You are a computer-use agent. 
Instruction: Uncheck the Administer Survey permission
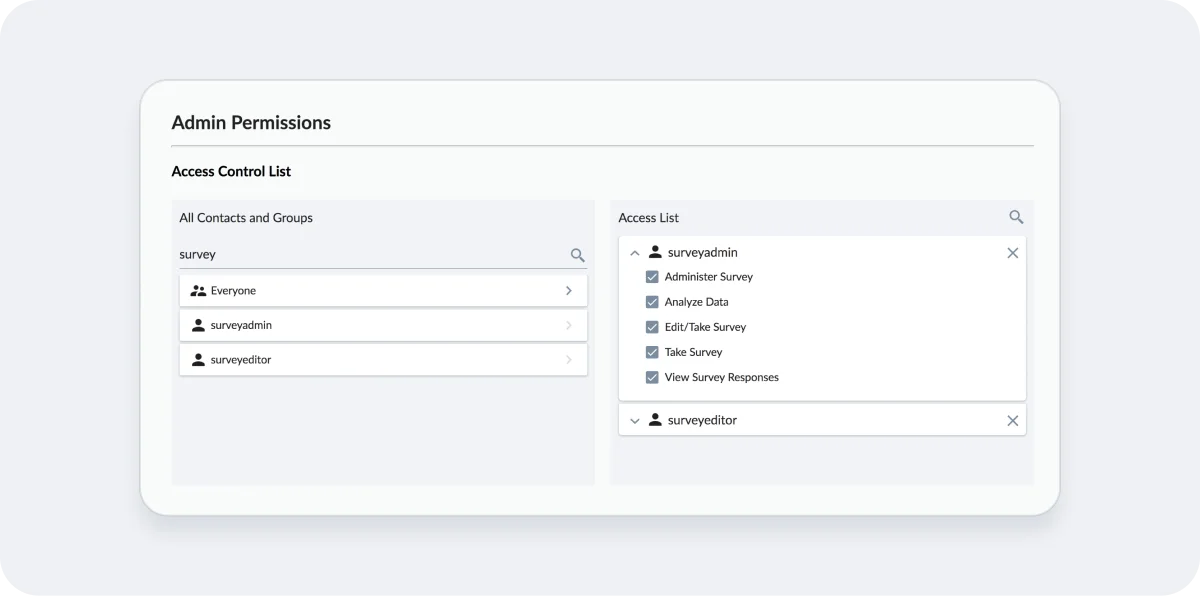(652, 276)
